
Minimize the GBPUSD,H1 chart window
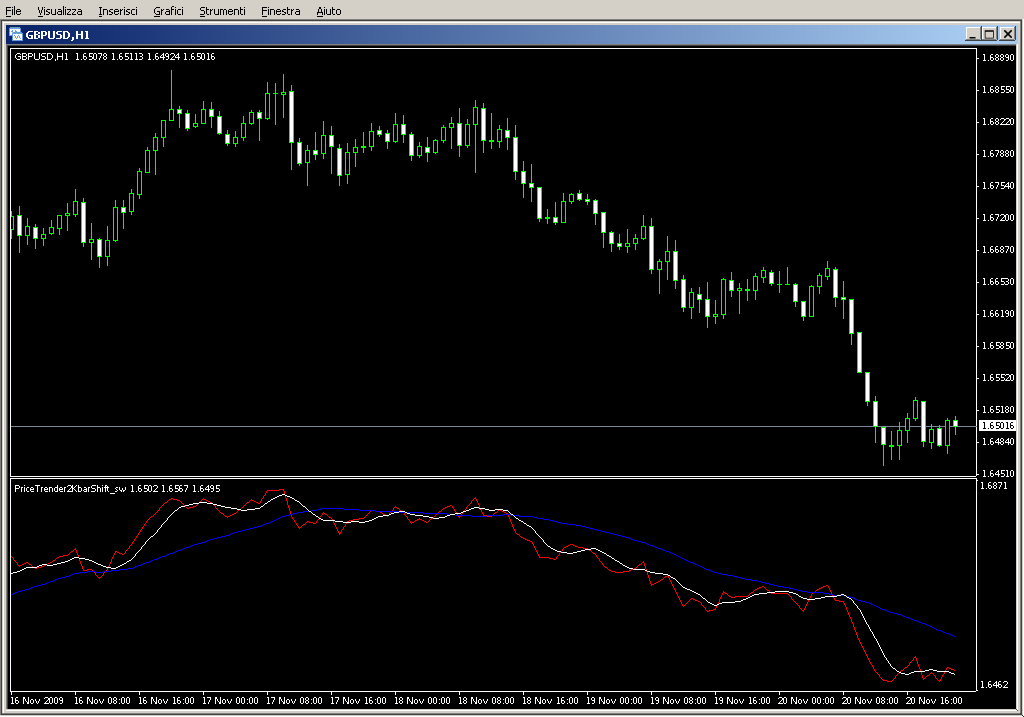pyautogui.click(x=972, y=33)
